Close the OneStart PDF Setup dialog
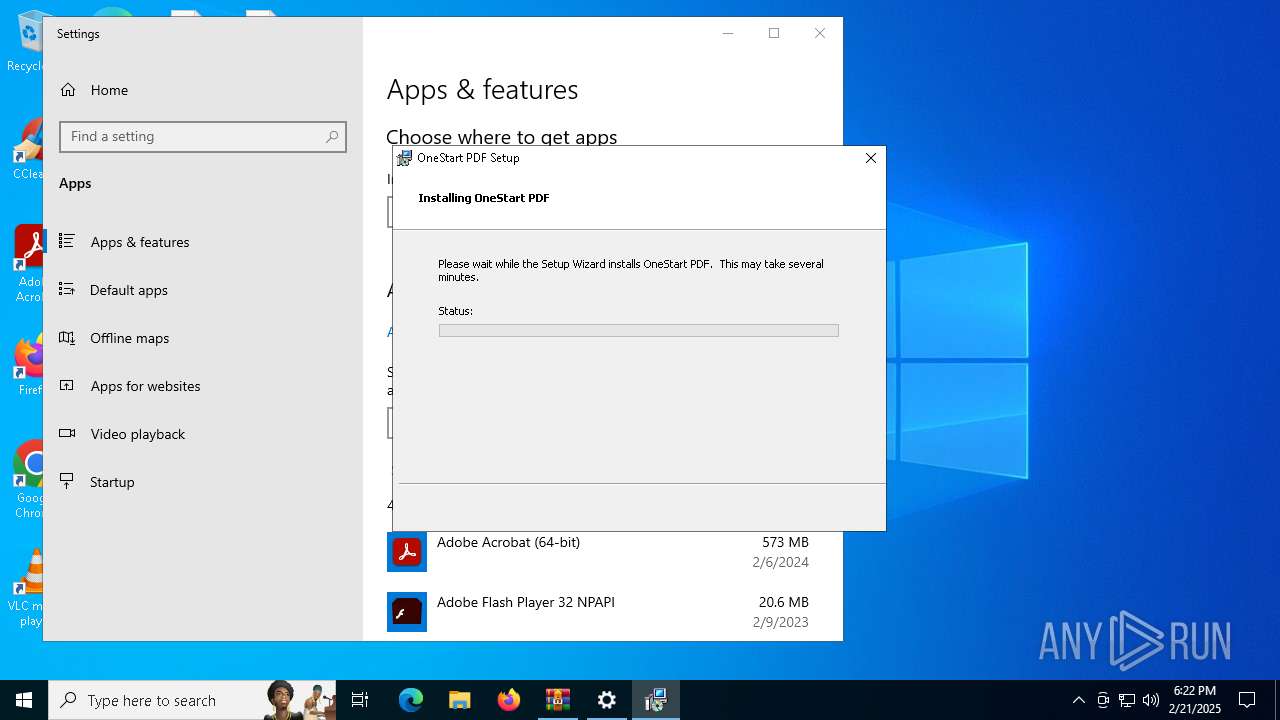The width and height of the screenshot is (1280, 720). click(x=870, y=158)
